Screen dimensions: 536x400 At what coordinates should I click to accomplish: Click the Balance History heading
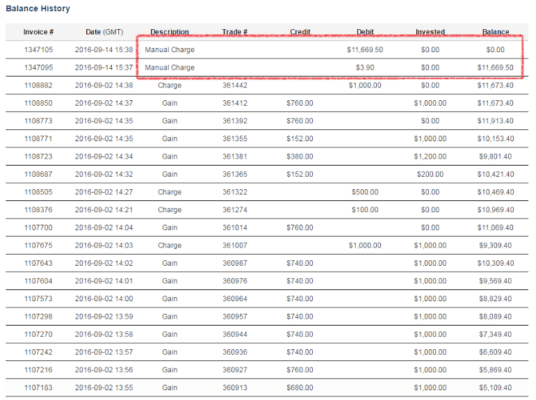point(38,9)
